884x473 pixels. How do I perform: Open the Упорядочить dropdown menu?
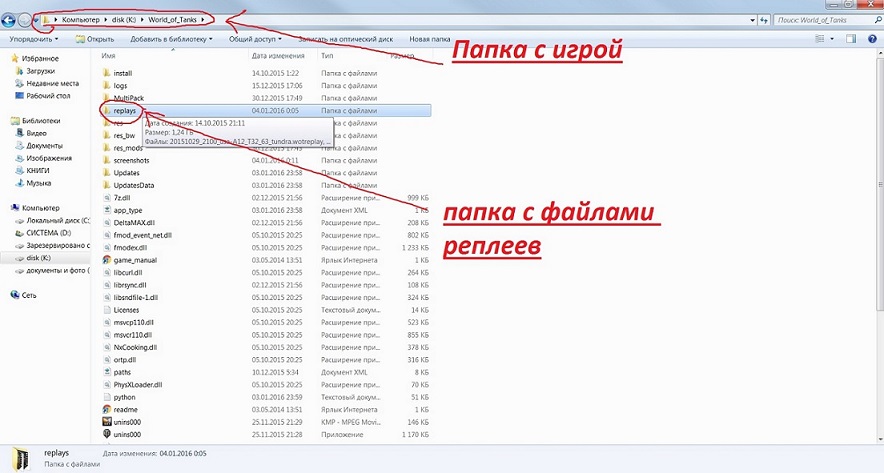click(x=34, y=39)
